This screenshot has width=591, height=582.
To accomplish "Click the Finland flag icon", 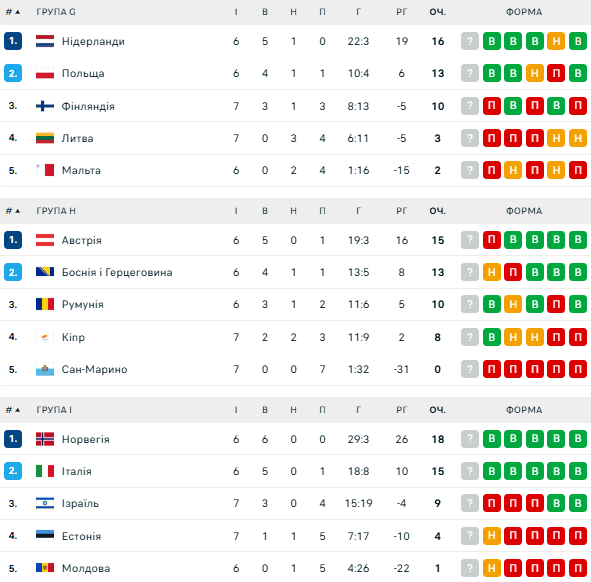I will [45, 106].
